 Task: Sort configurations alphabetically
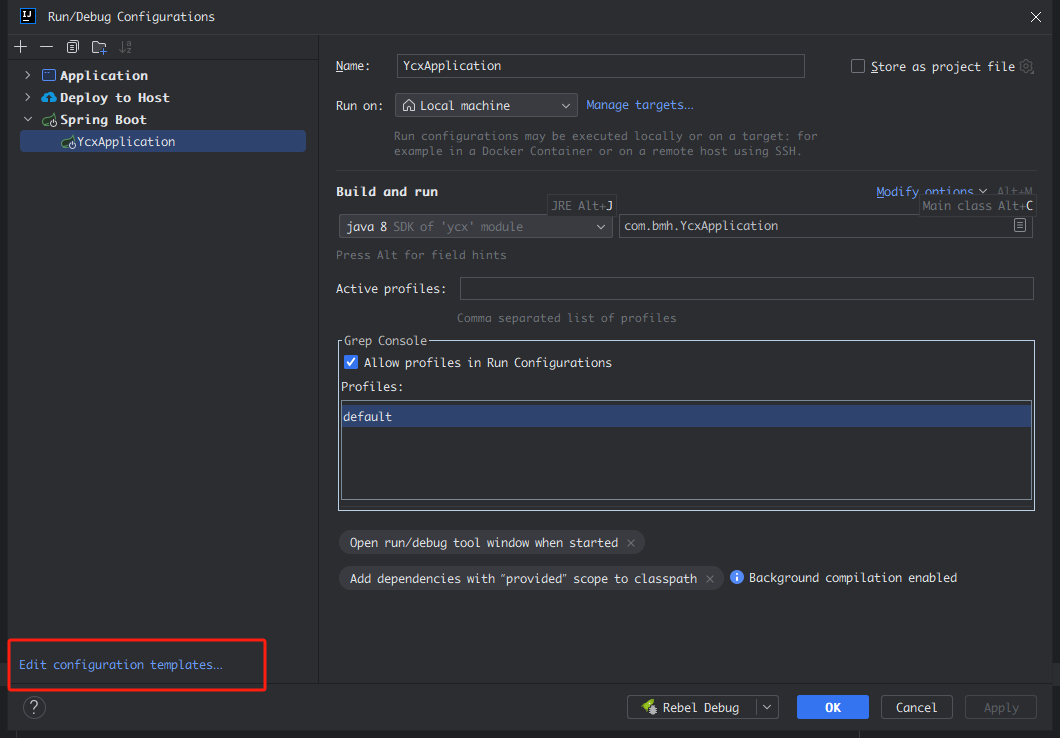pos(125,47)
